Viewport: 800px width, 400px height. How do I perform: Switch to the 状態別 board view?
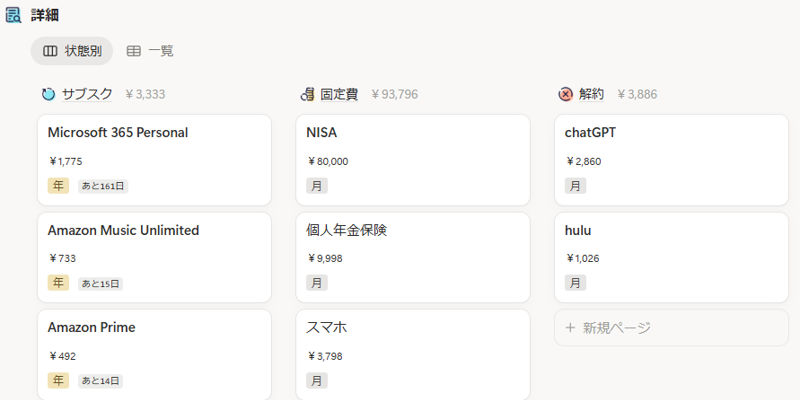pos(71,51)
